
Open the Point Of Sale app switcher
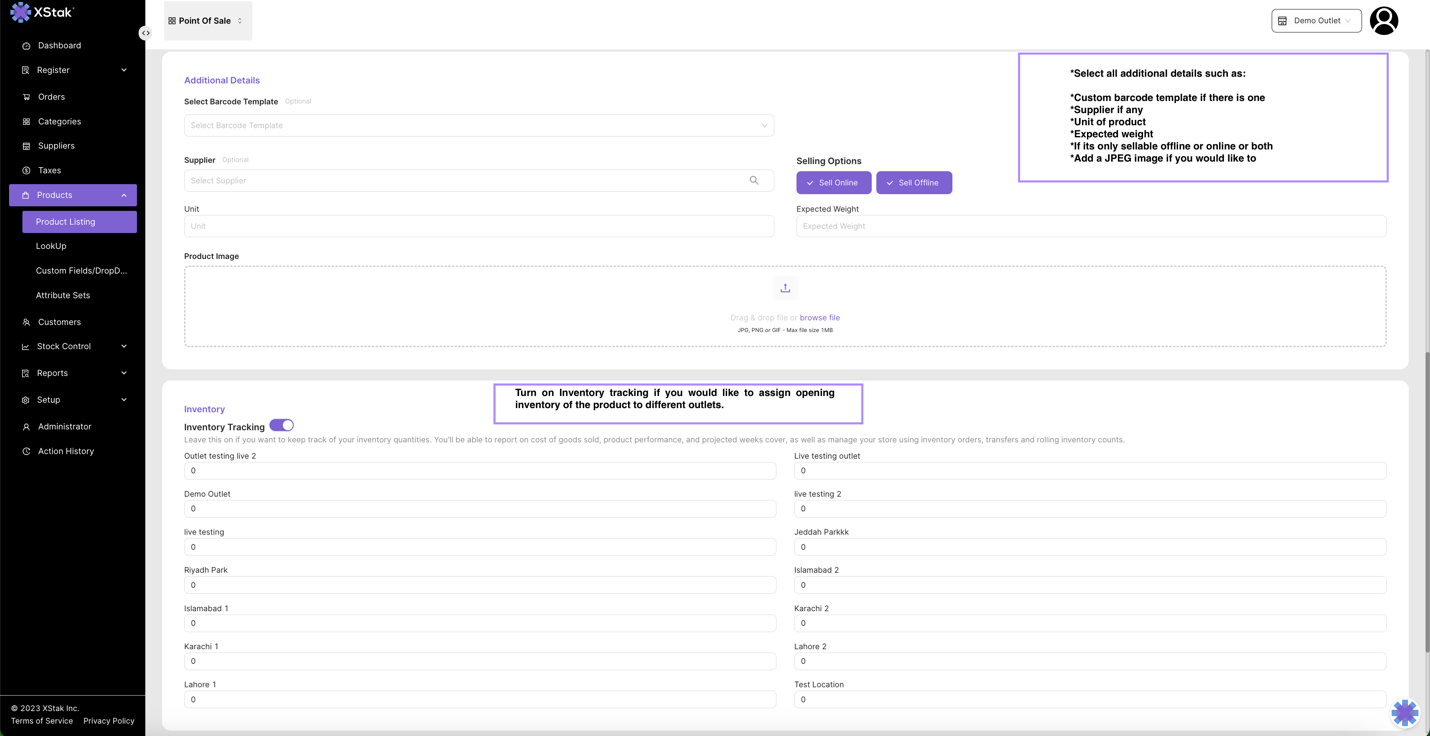coord(207,21)
